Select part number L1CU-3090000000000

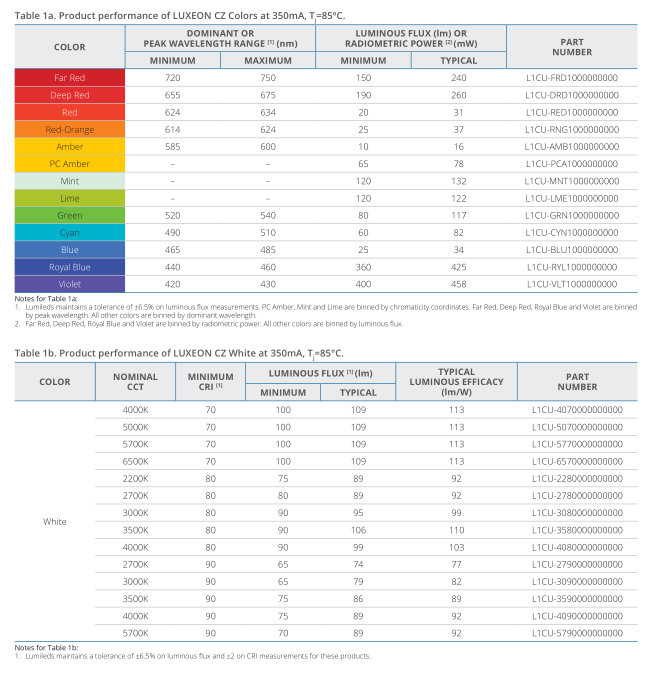[x=577, y=582]
